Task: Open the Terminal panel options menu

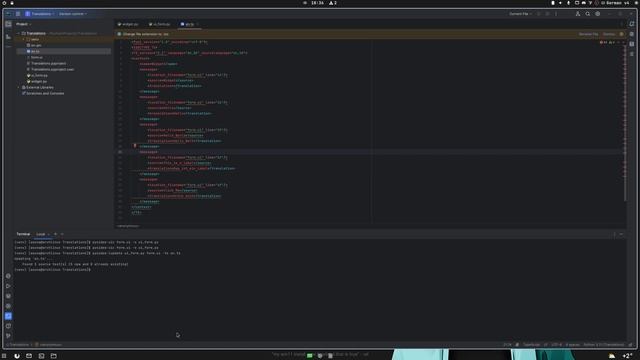Action: [614, 234]
